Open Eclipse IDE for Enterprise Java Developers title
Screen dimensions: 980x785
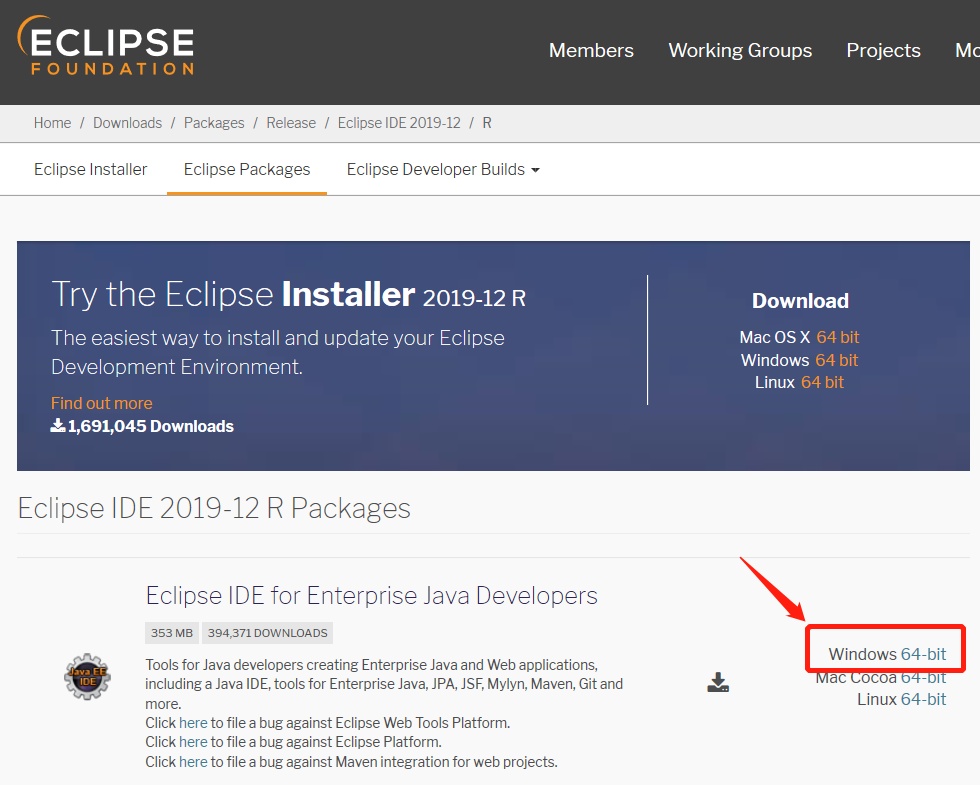coord(372,596)
